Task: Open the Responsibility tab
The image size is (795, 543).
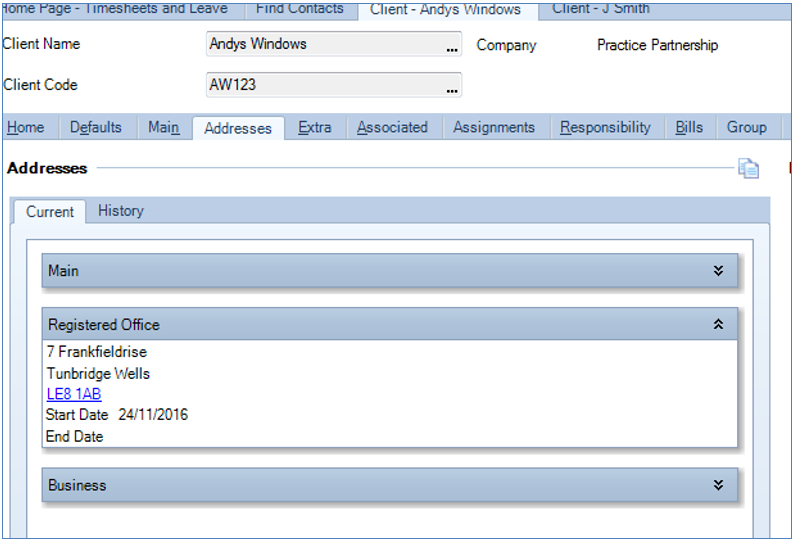Action: click(605, 127)
